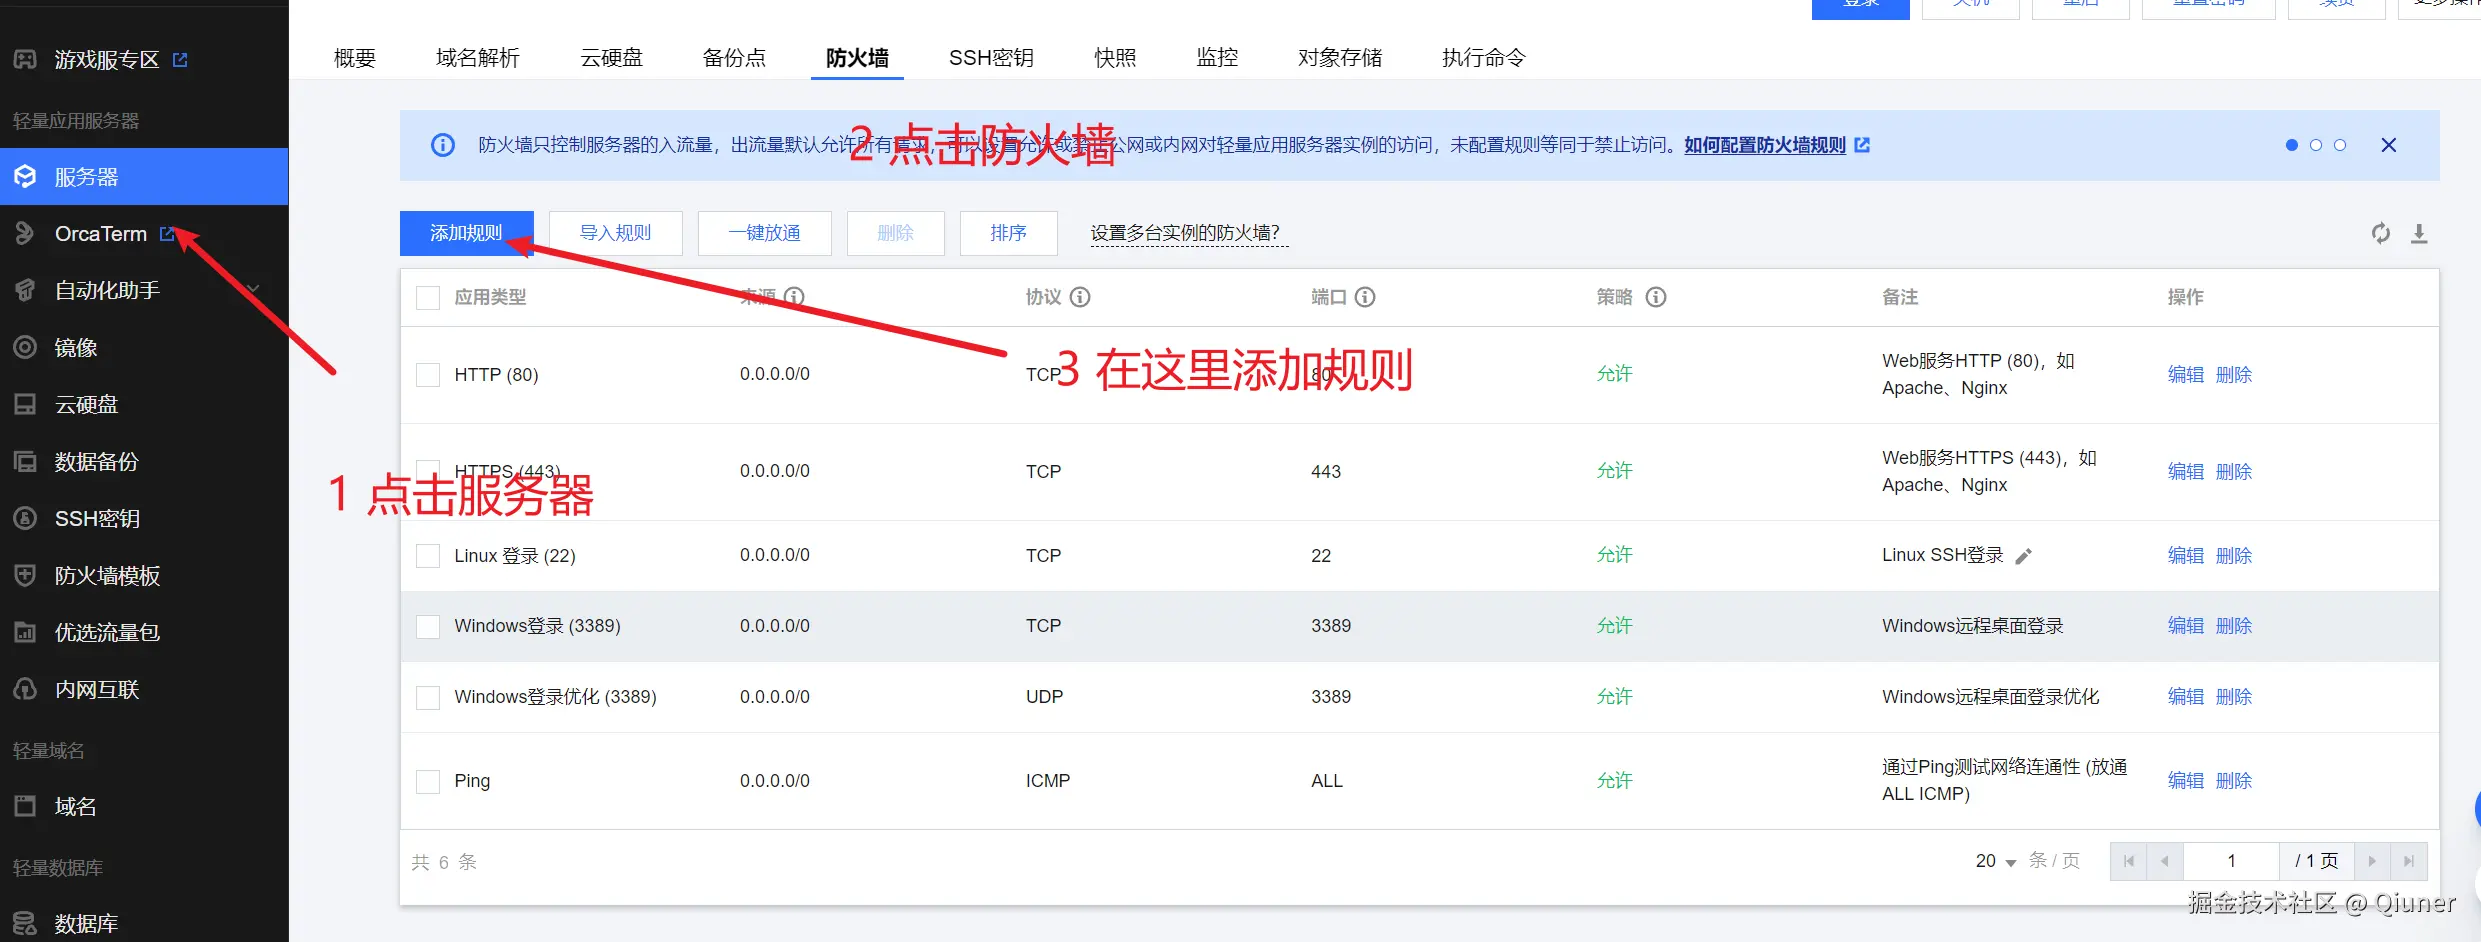Switch to the SSH密钥 tab
Screen dimensions: 2481x942
(x=991, y=58)
